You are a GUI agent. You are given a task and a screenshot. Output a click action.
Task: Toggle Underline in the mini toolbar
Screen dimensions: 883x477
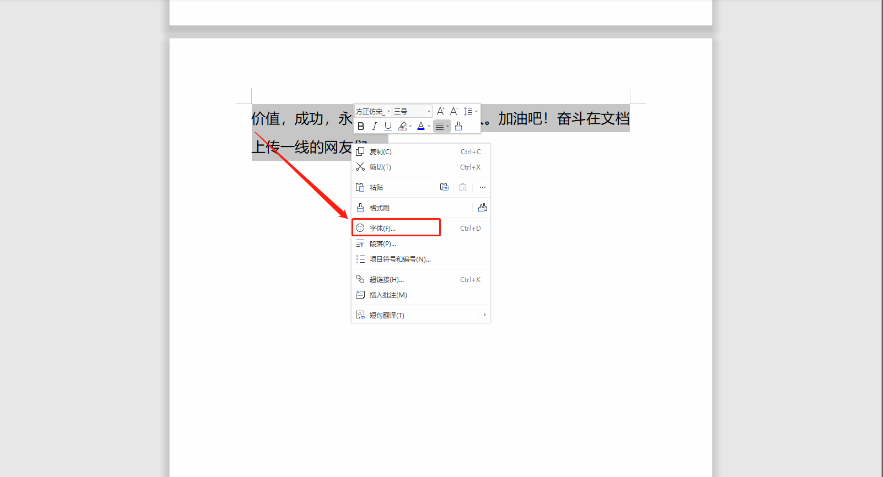coord(387,127)
